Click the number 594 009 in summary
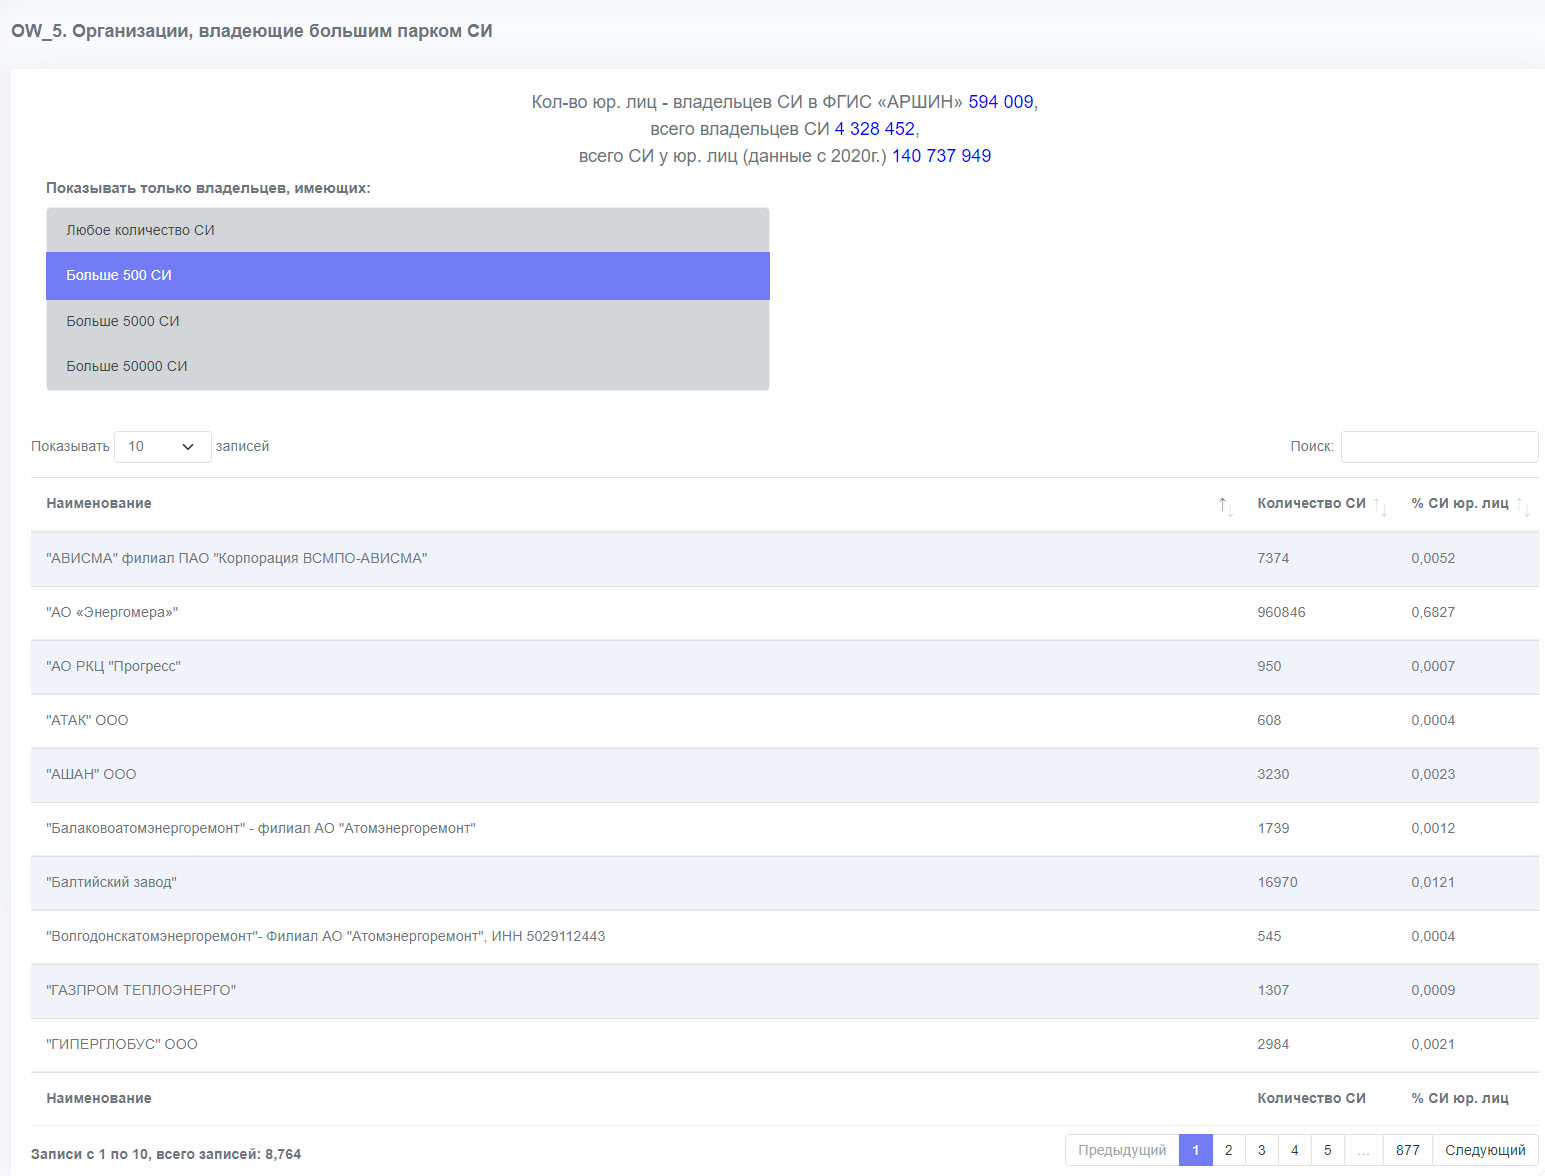 point(1001,102)
